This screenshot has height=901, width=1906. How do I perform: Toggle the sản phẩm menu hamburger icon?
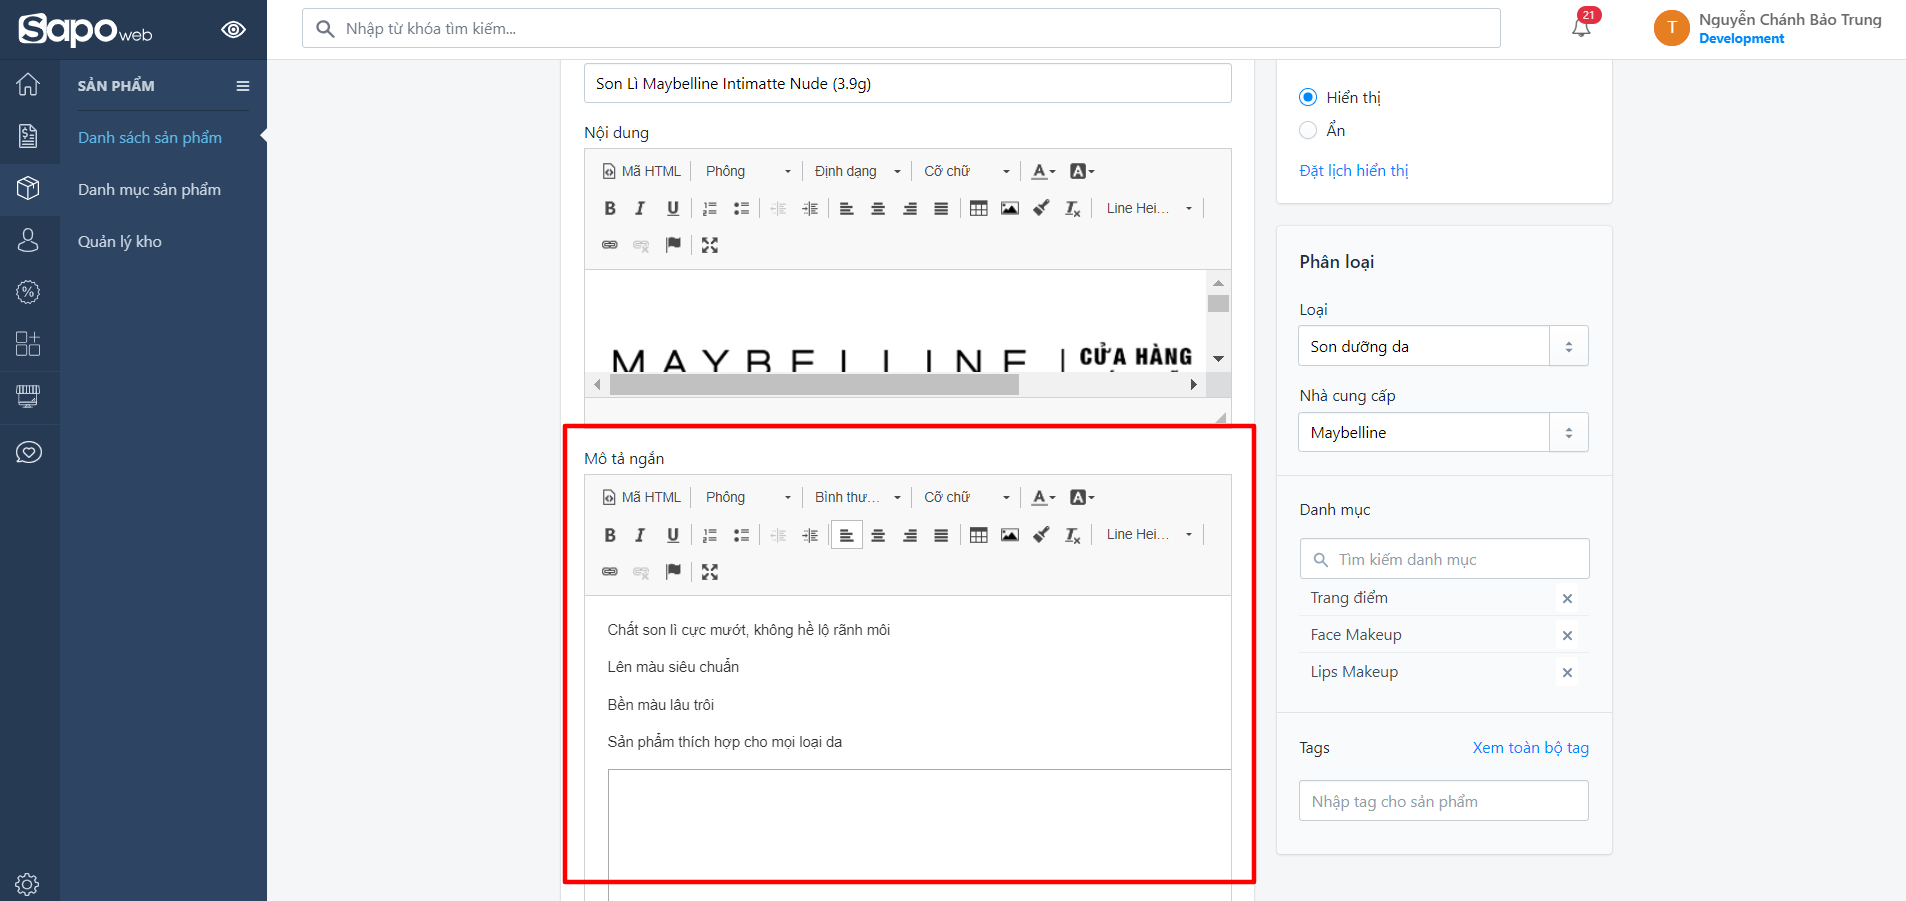coord(243,86)
